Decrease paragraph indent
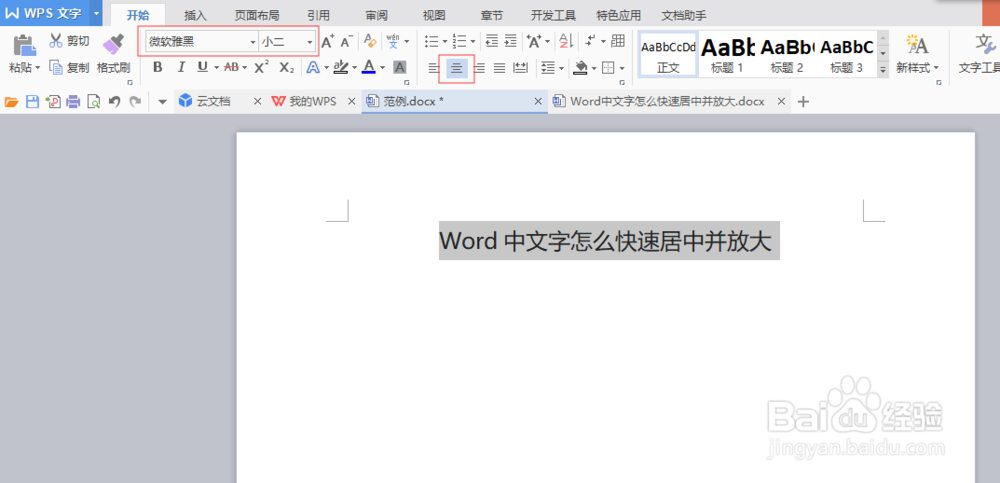Viewport: 1000px width, 483px height. [x=491, y=42]
